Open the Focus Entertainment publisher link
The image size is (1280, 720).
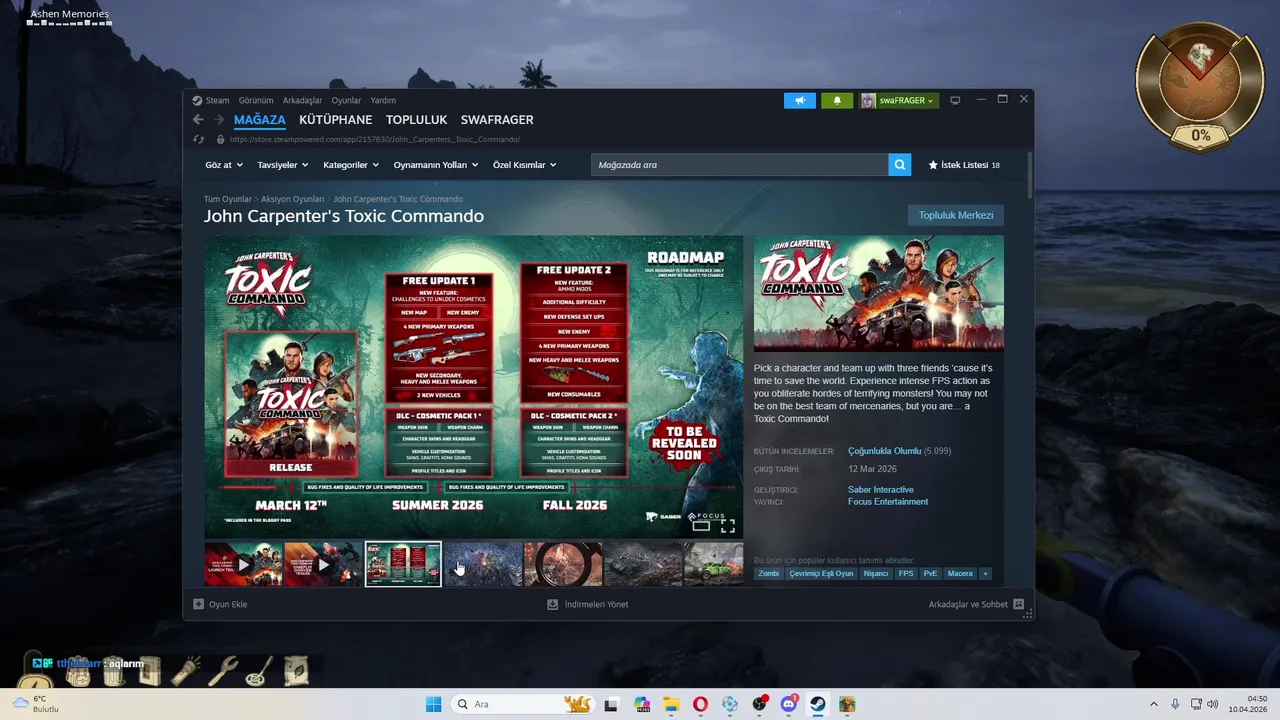click(888, 502)
